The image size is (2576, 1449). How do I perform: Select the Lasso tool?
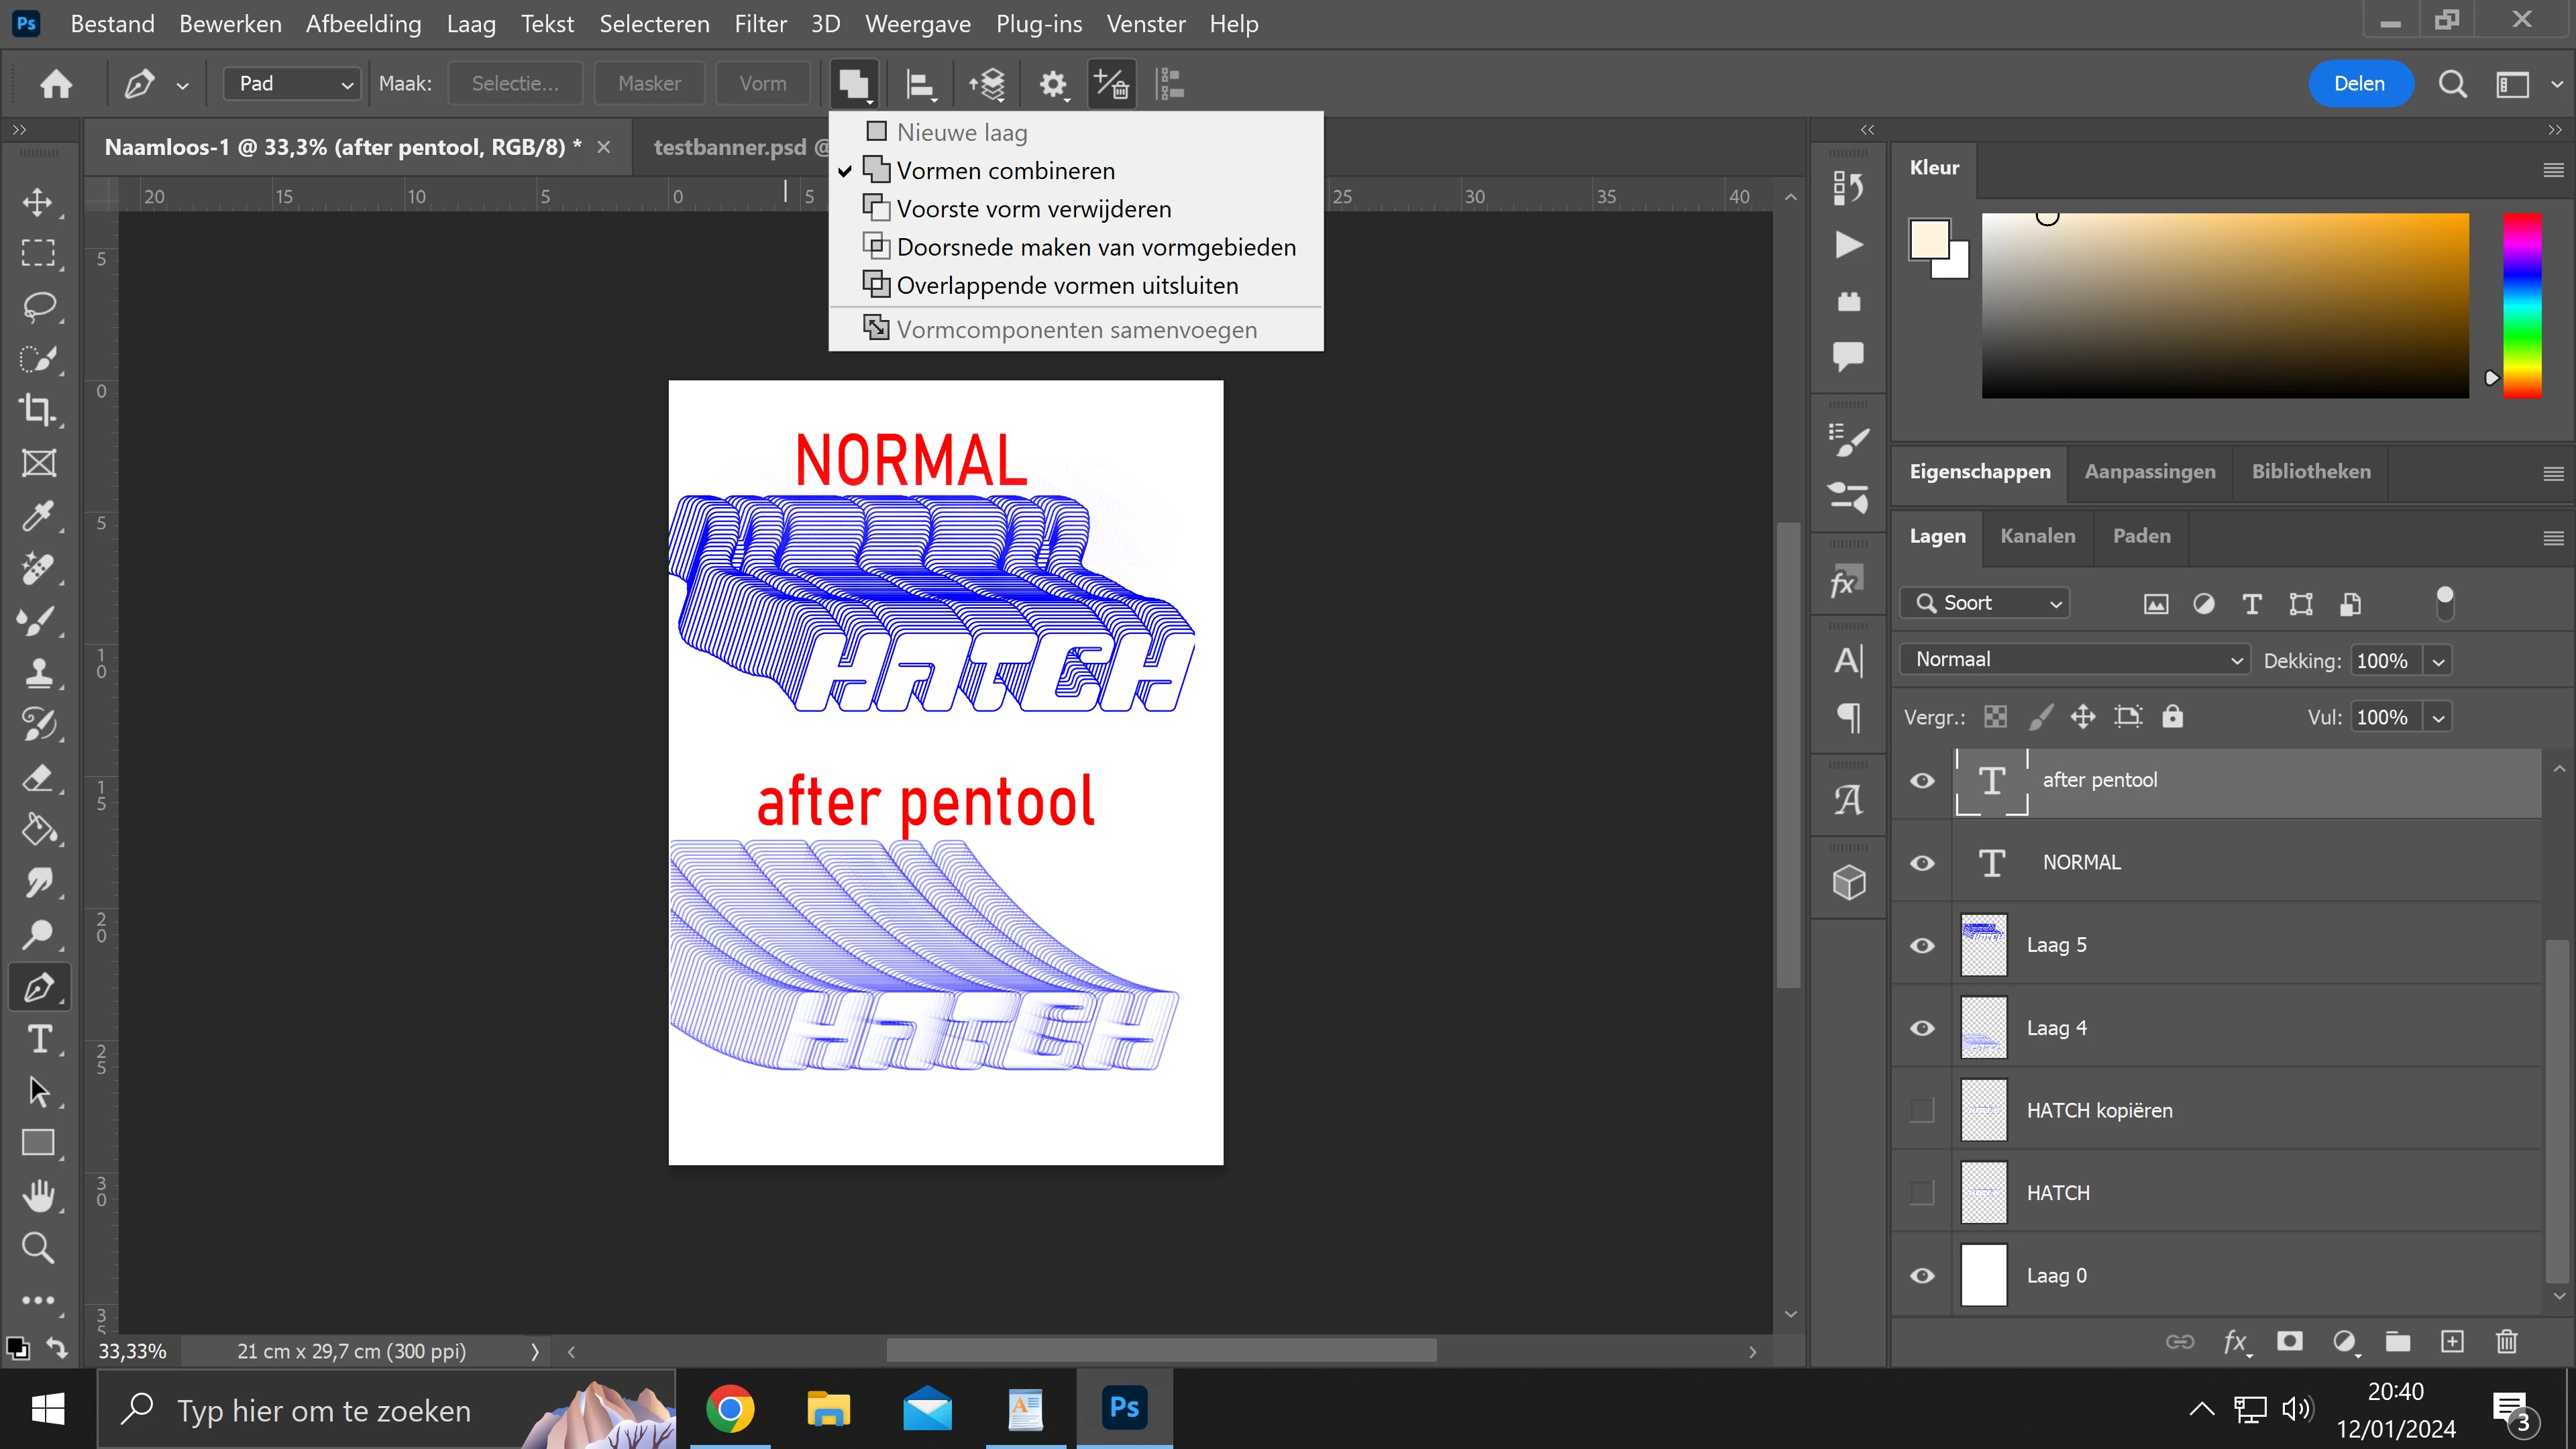tap(38, 305)
